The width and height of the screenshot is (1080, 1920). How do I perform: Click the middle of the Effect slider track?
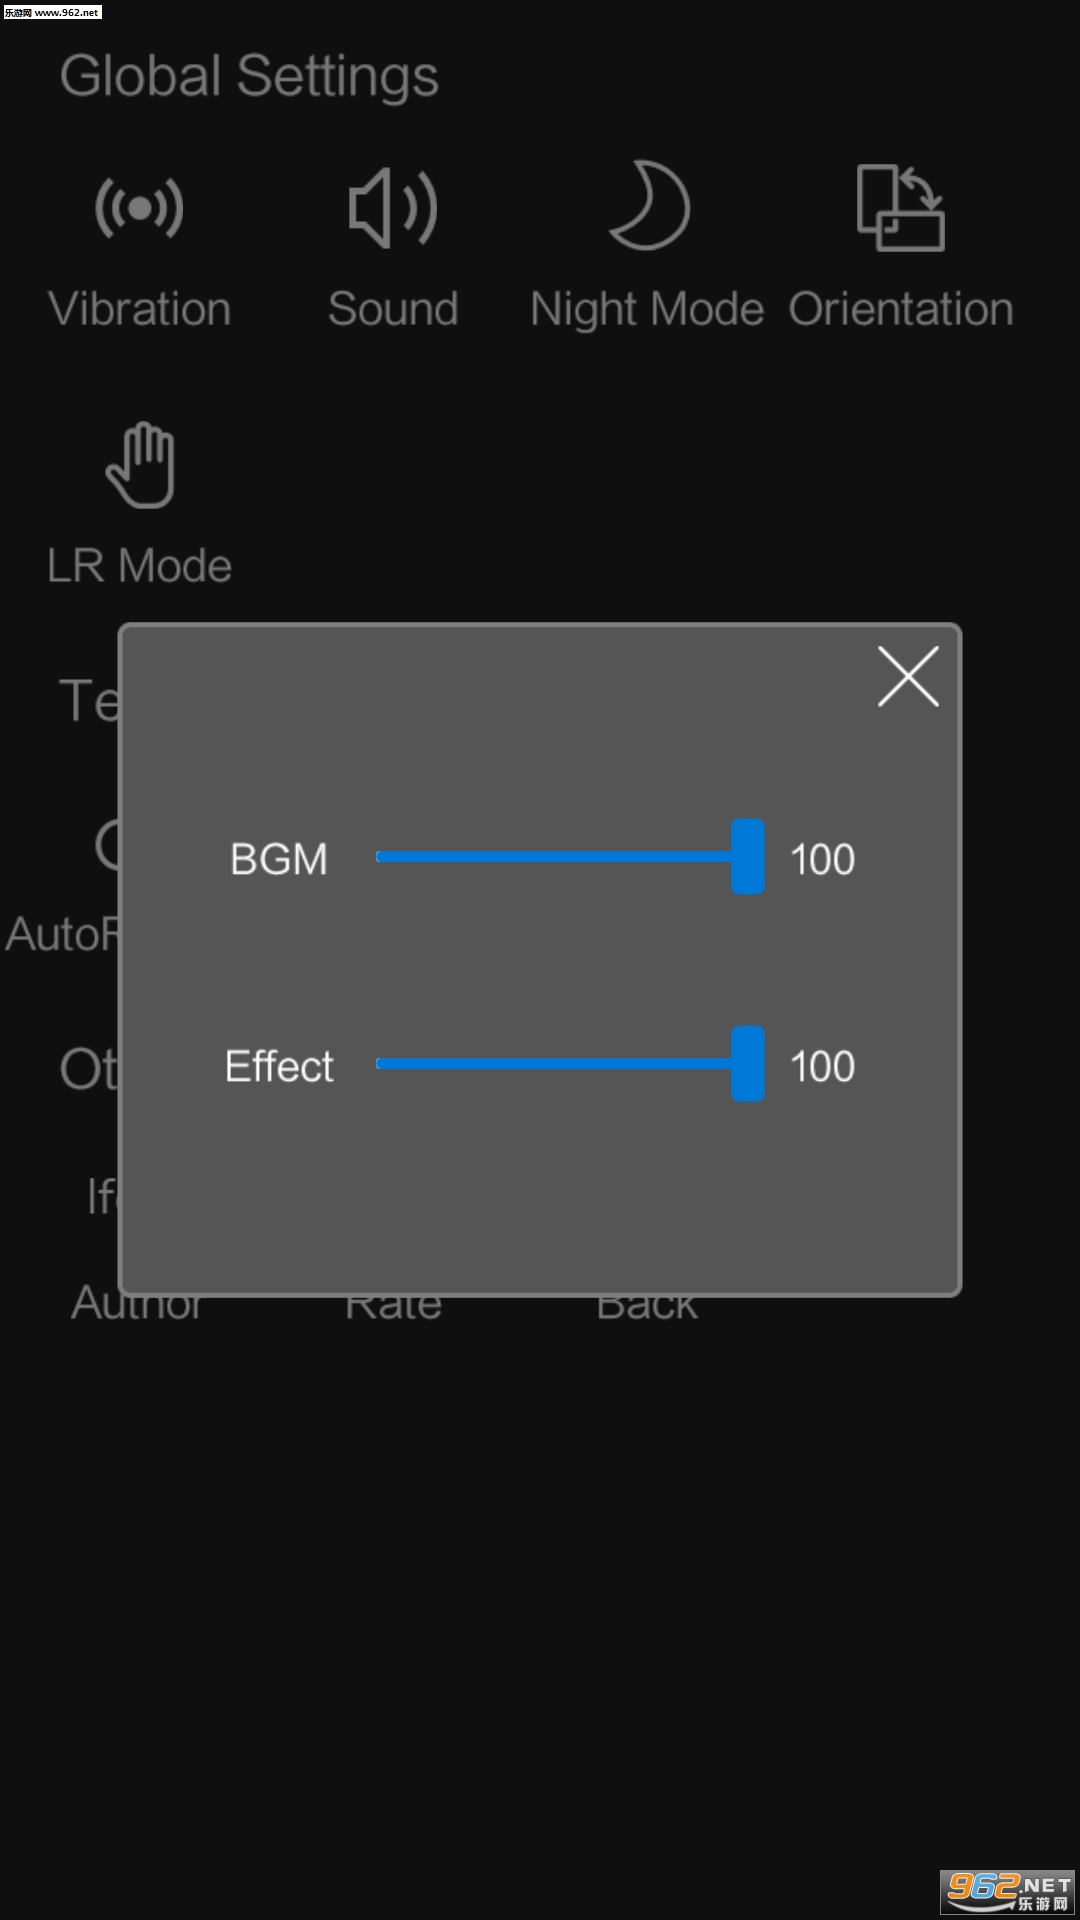(x=555, y=1064)
